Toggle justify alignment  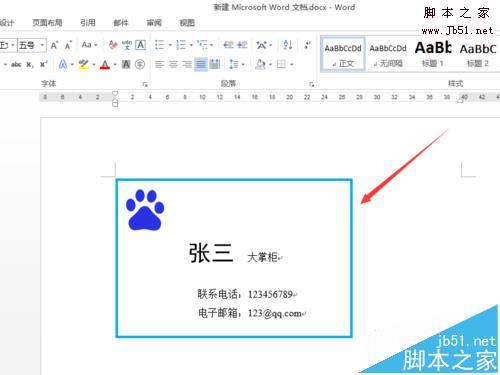point(201,64)
